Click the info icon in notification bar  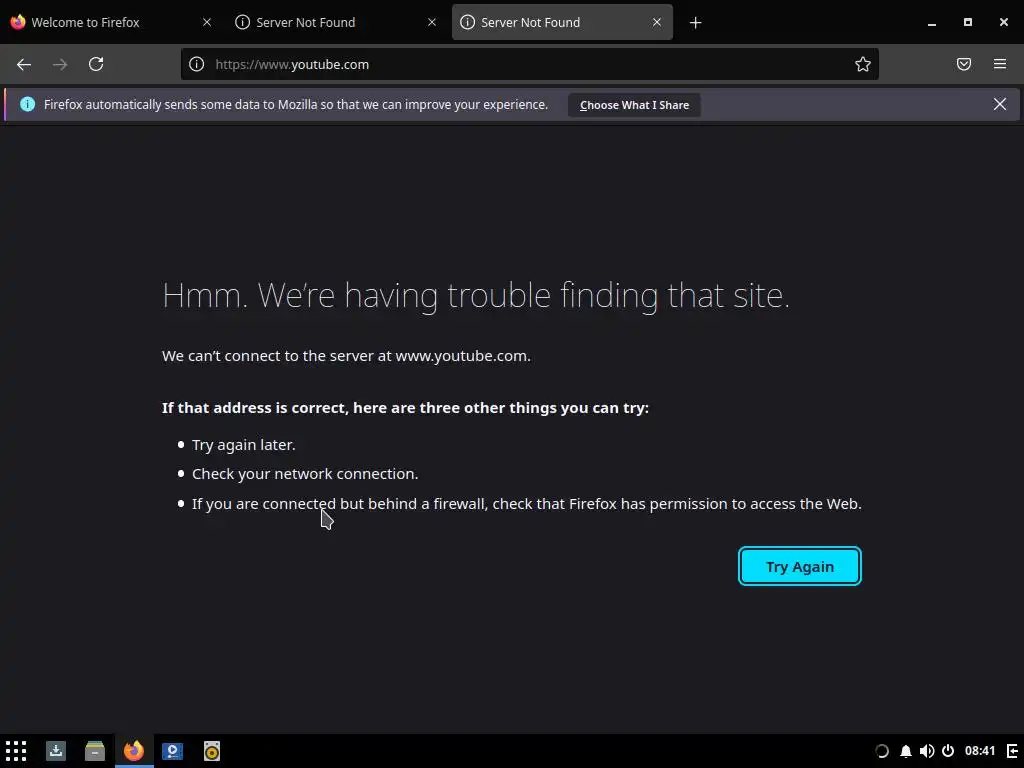tap(27, 104)
